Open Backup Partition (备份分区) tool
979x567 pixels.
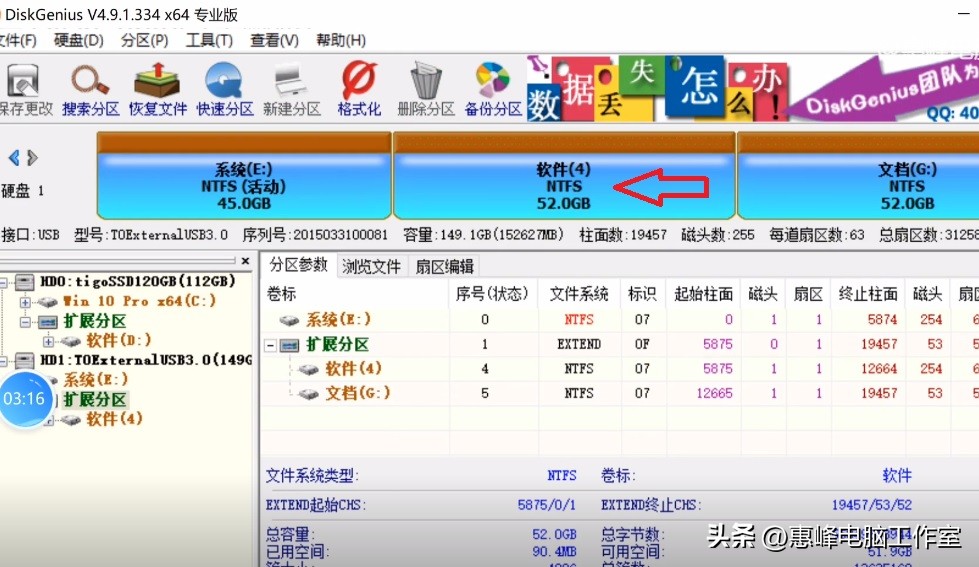point(493,91)
